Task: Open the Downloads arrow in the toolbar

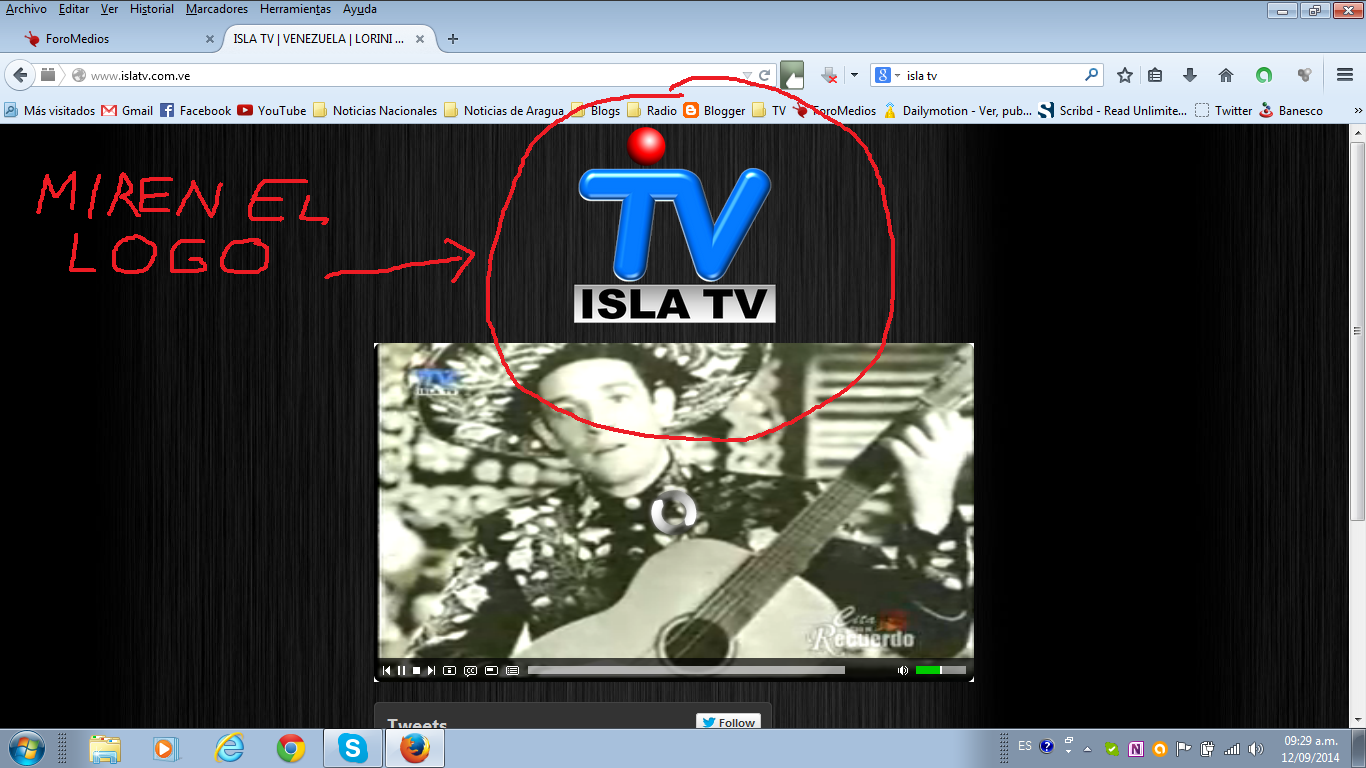Action: [1190, 75]
